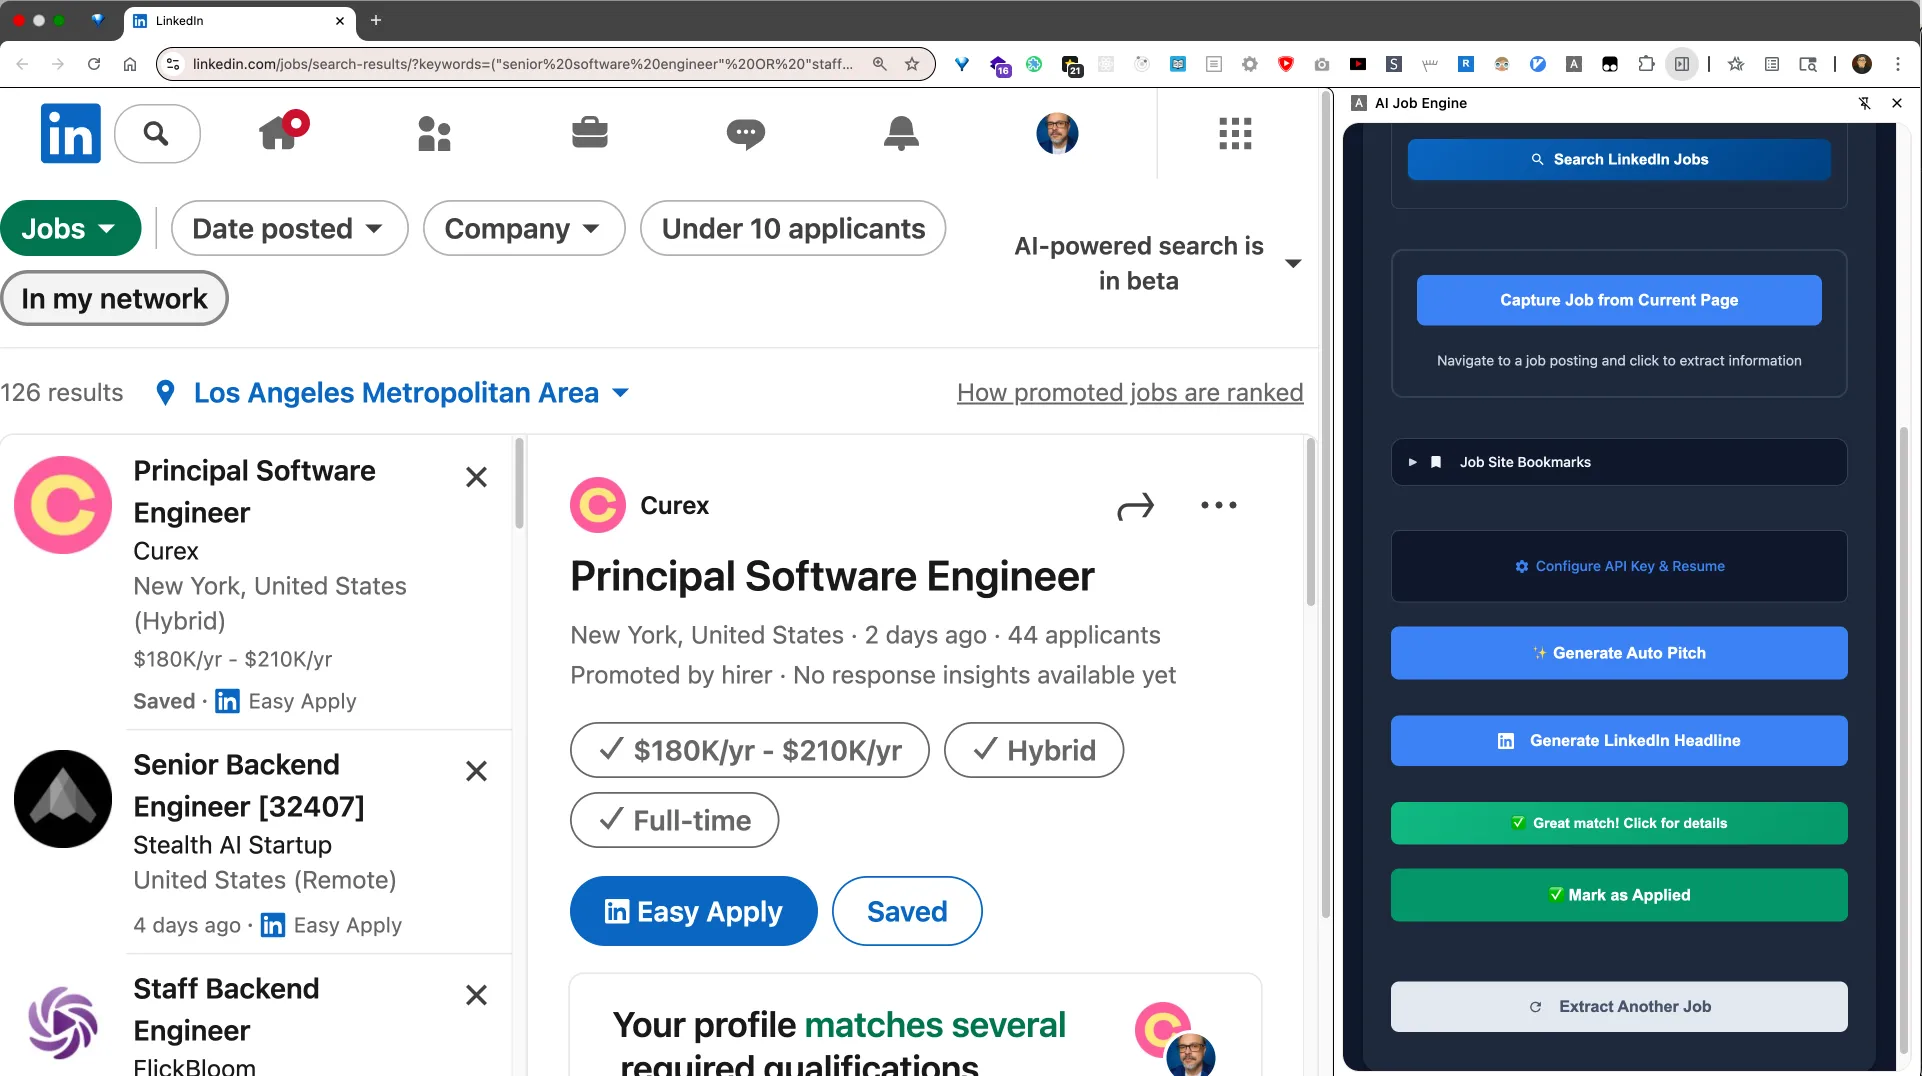Image resolution: width=1922 pixels, height=1076 pixels.
Task: Click Great match! Click for details
Action: [1619, 823]
